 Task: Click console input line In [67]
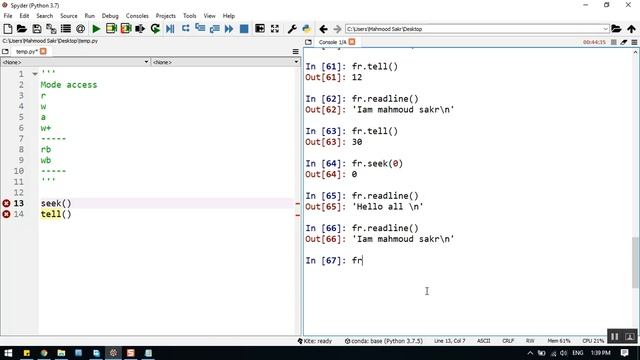pos(467,260)
